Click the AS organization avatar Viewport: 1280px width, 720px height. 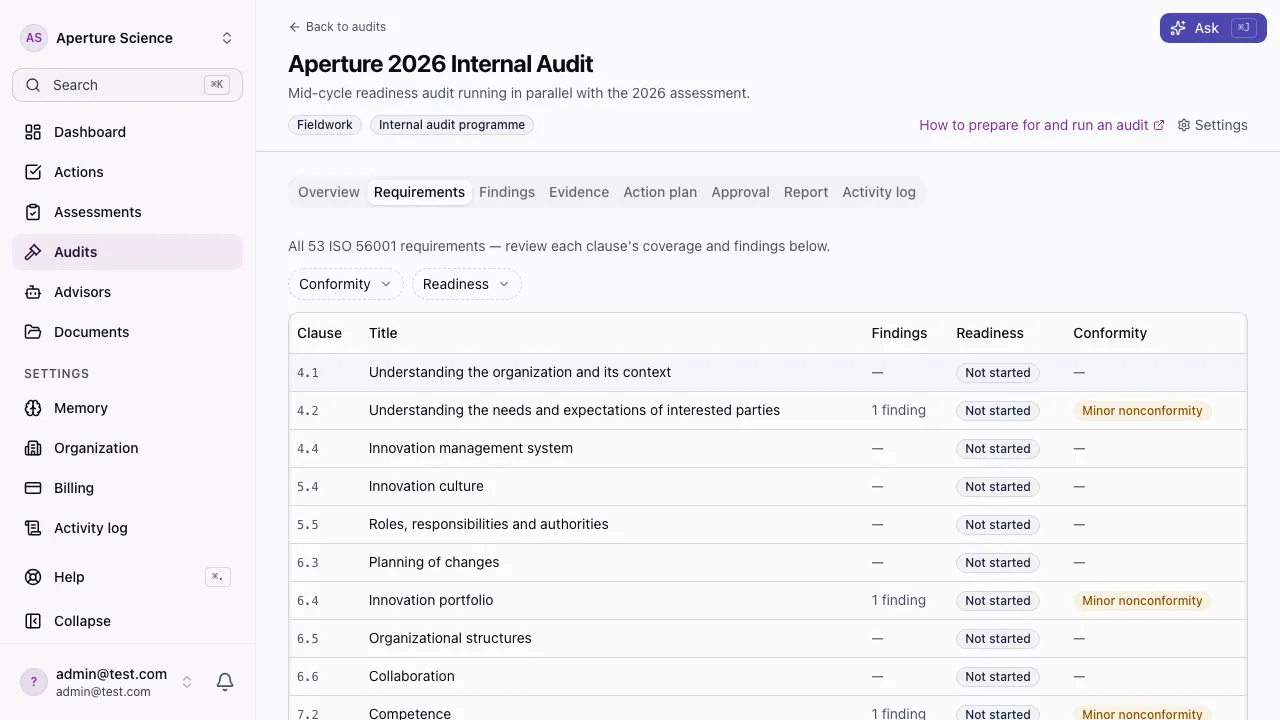[x=34, y=38]
